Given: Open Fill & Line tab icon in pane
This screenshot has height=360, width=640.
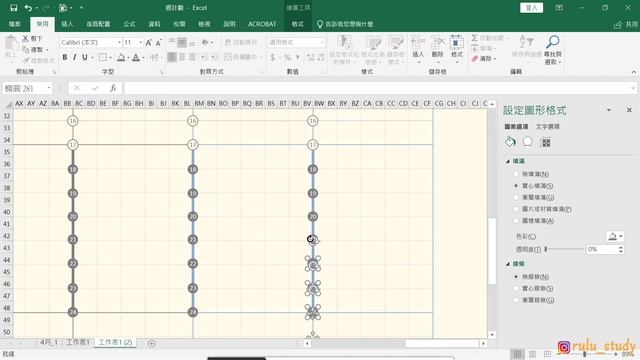Looking at the screenshot, I should (510, 142).
